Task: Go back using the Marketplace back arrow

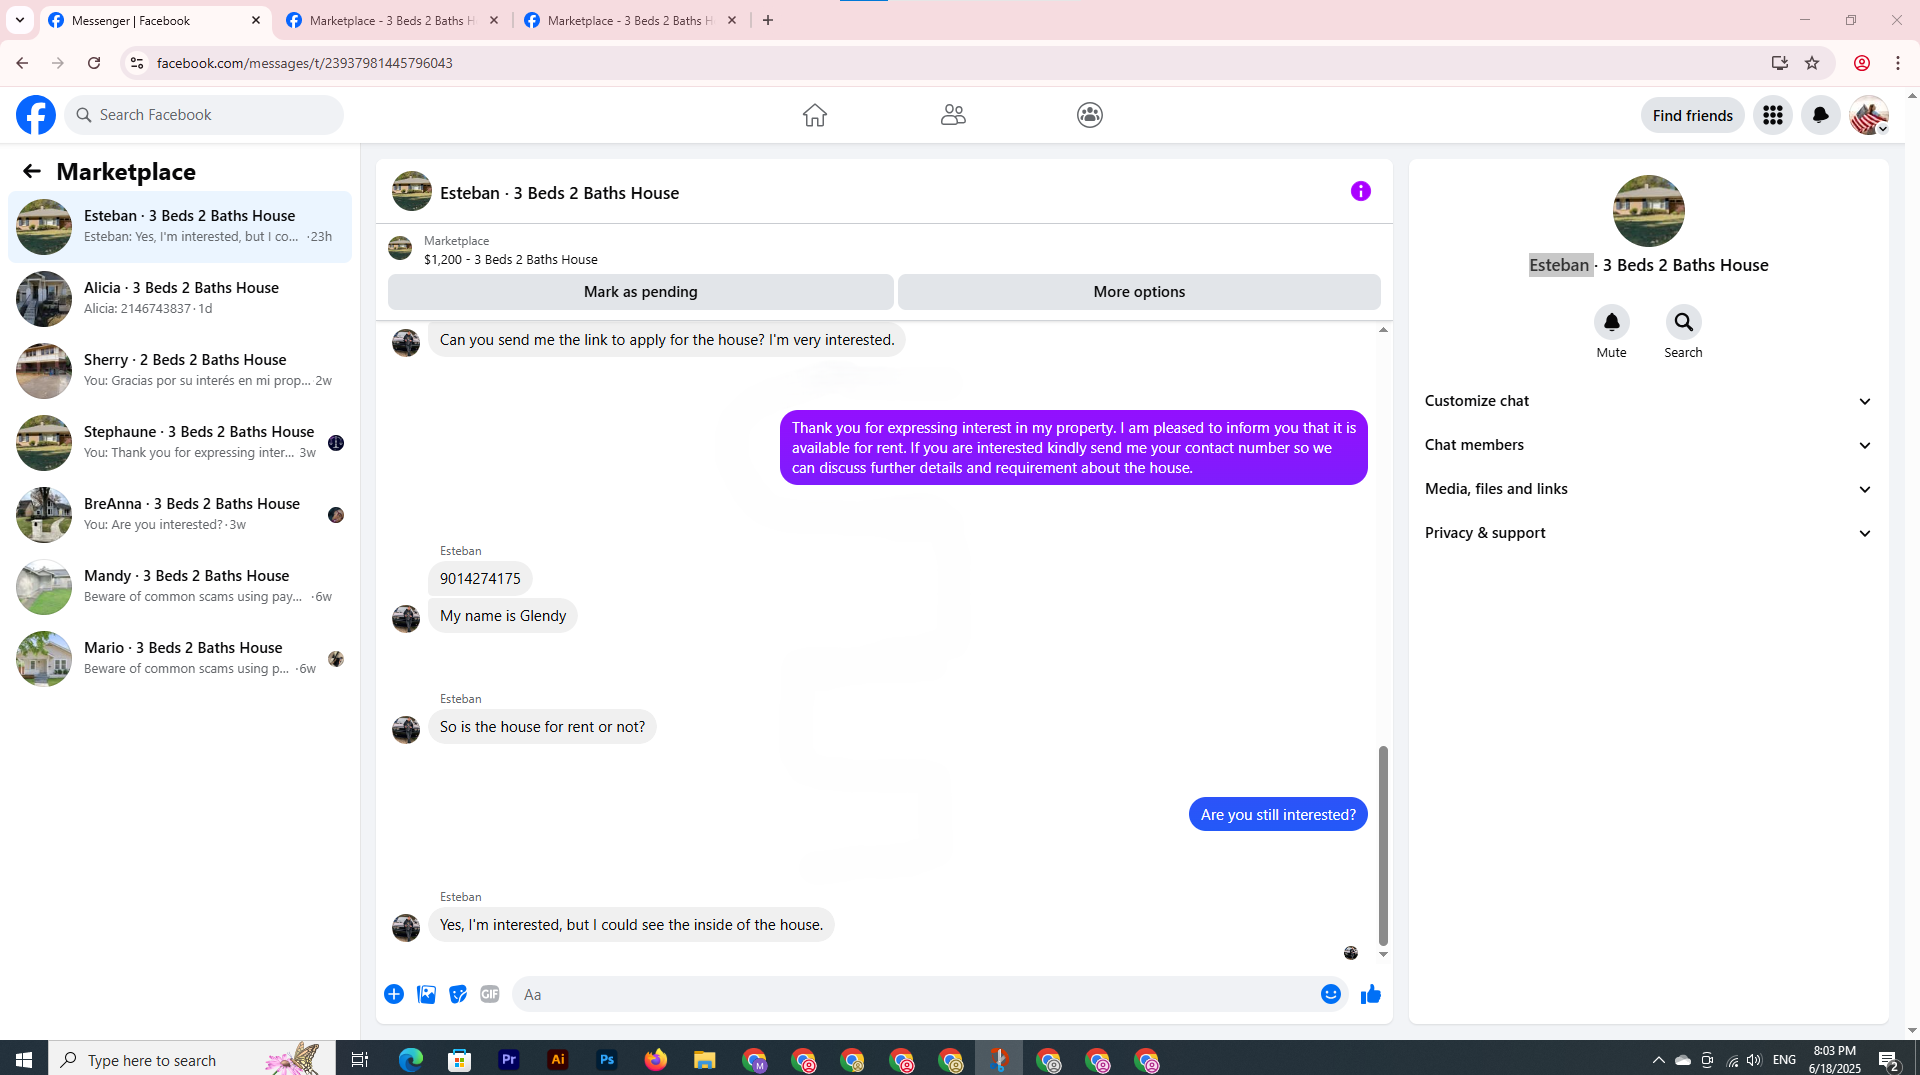Action: pos(32,171)
